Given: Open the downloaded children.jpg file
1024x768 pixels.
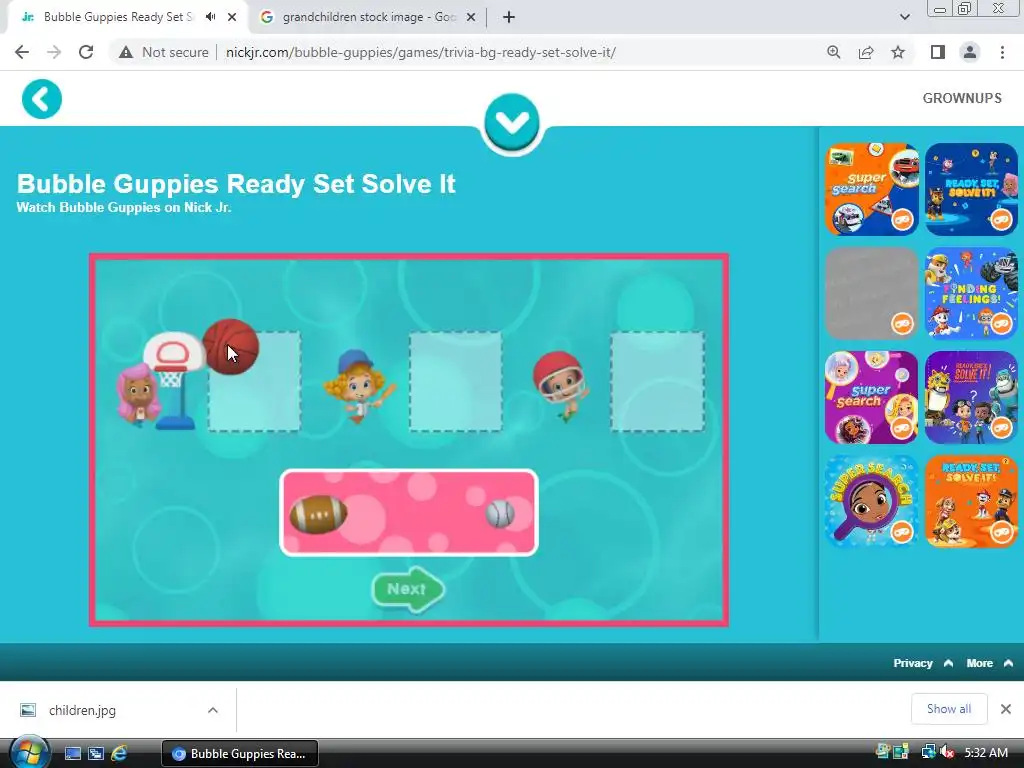Looking at the screenshot, I should (82, 711).
